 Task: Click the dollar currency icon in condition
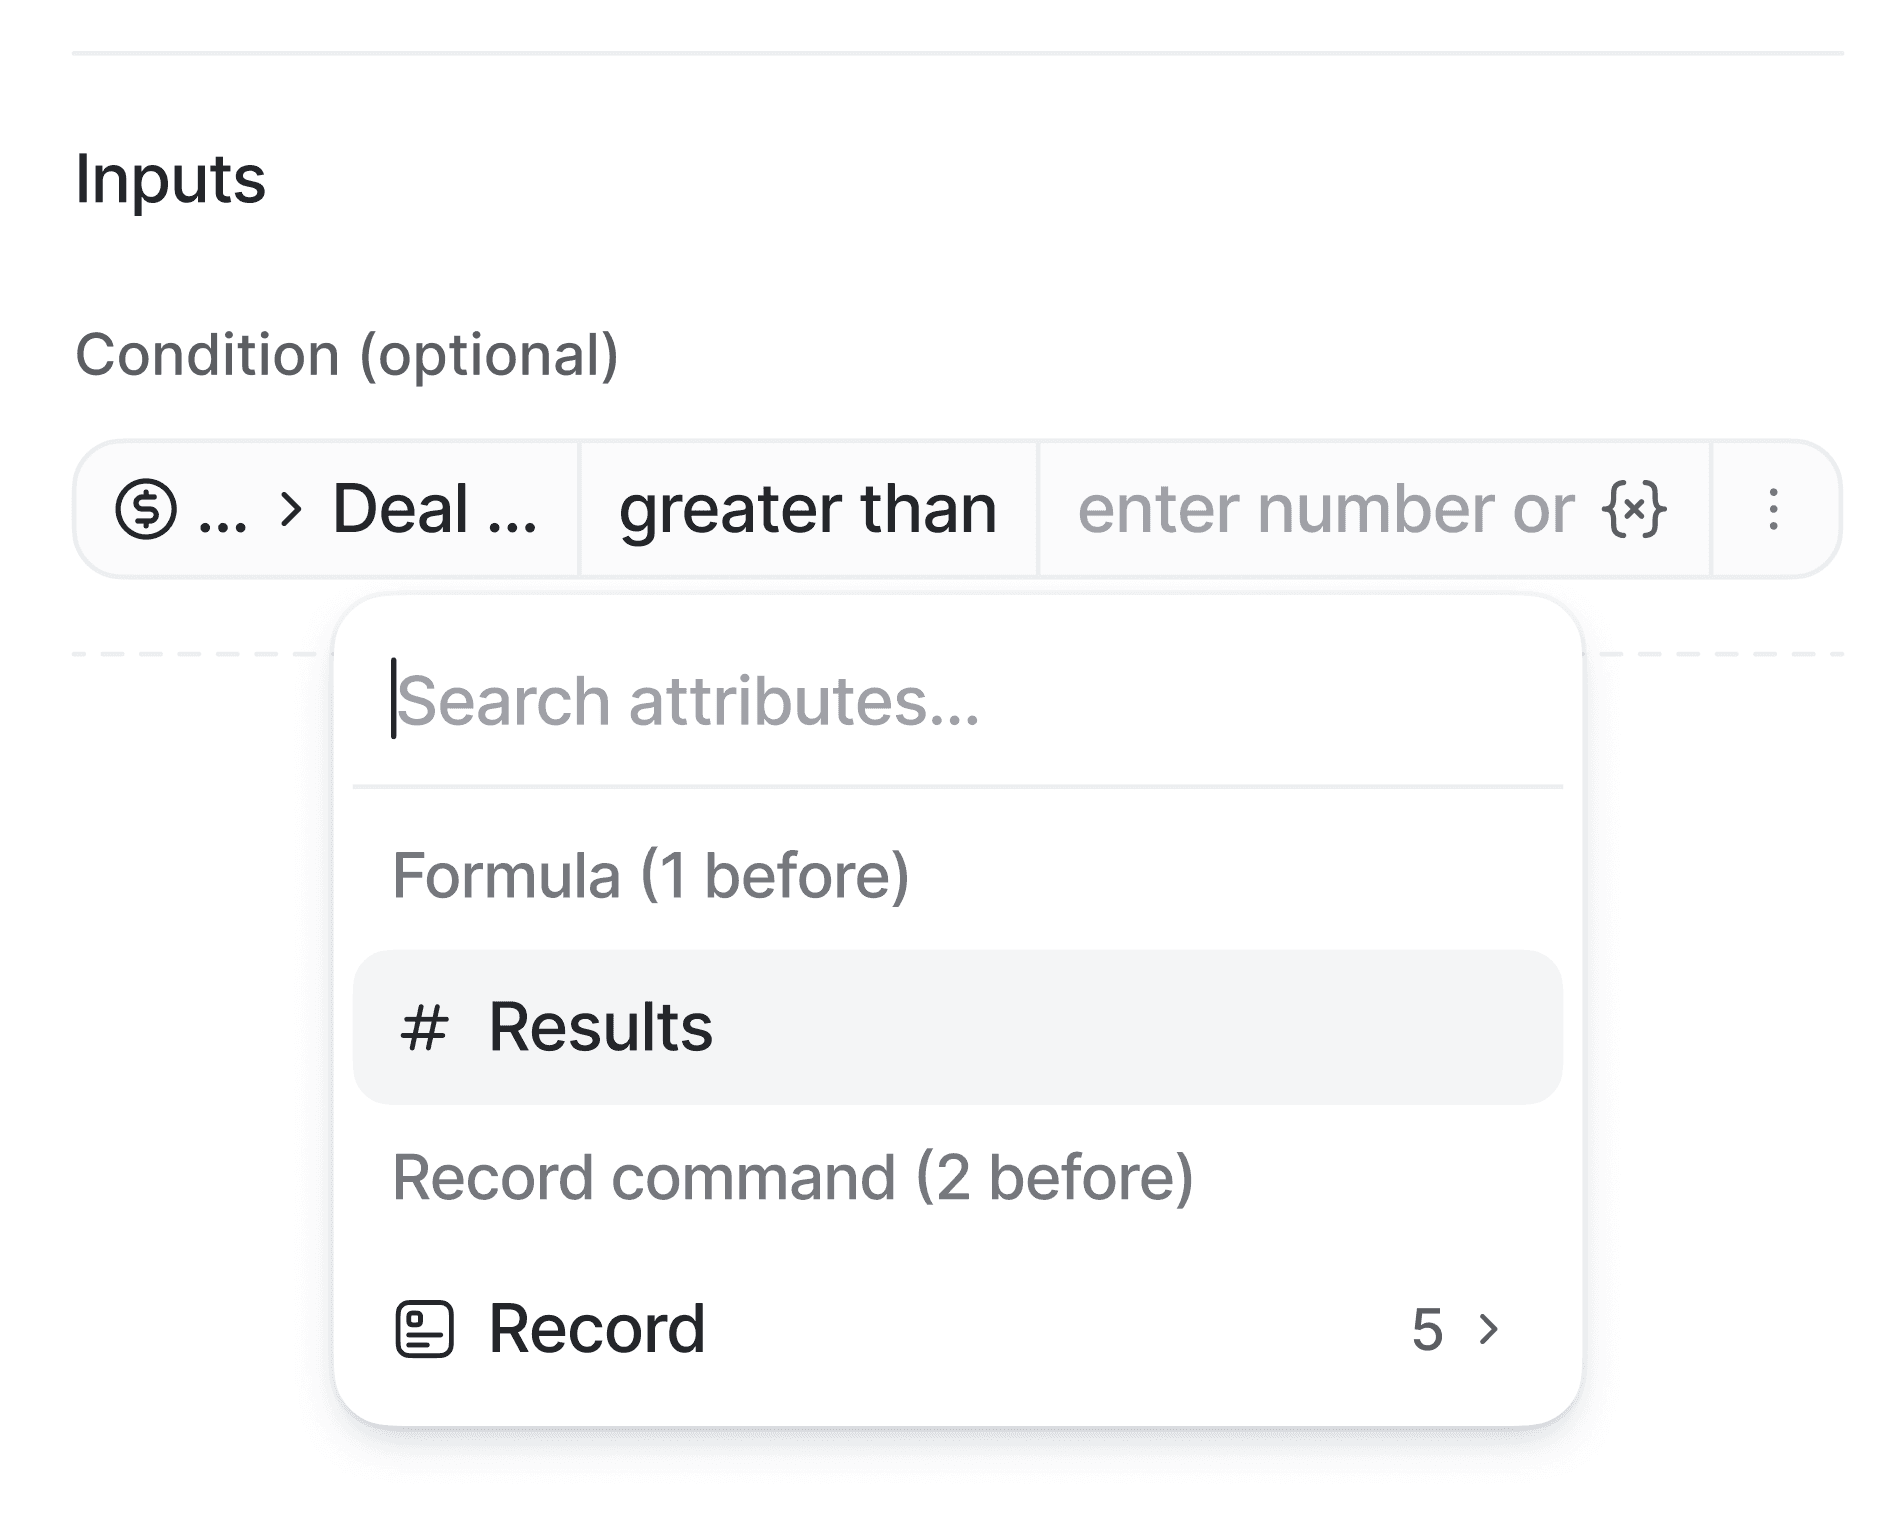click(146, 509)
